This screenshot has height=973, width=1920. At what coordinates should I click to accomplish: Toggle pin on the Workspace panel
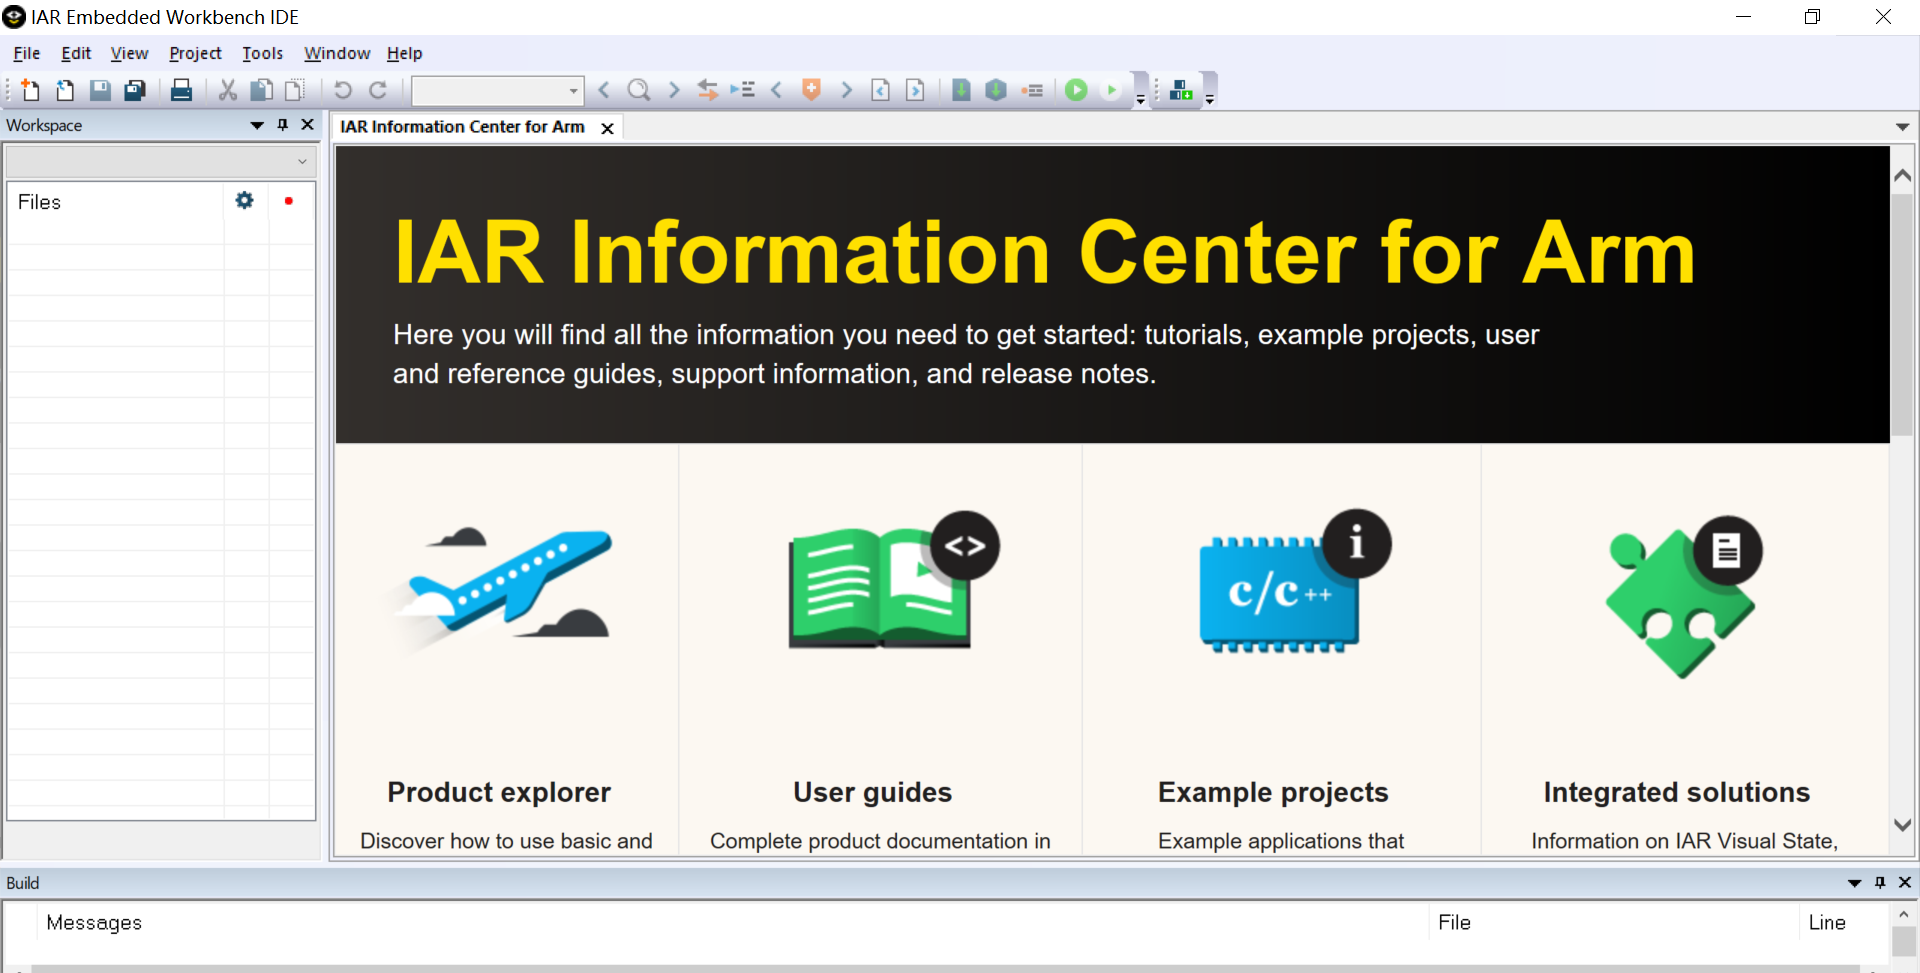click(283, 125)
